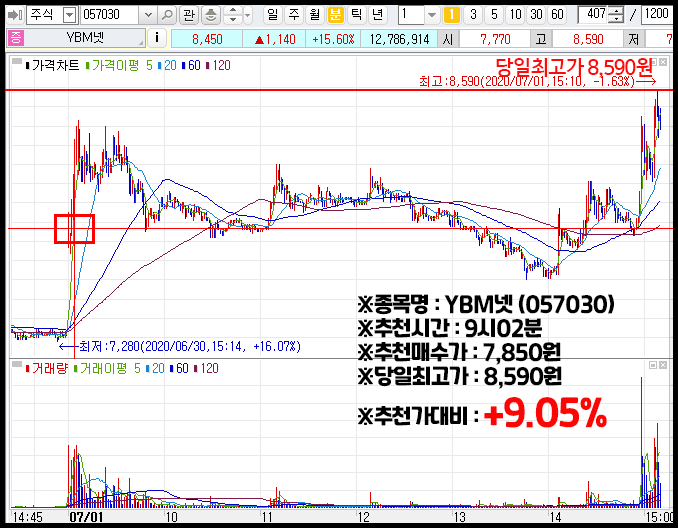Click the 최저:7,280 low marker label
The height and width of the screenshot is (528, 678).
coord(179,346)
